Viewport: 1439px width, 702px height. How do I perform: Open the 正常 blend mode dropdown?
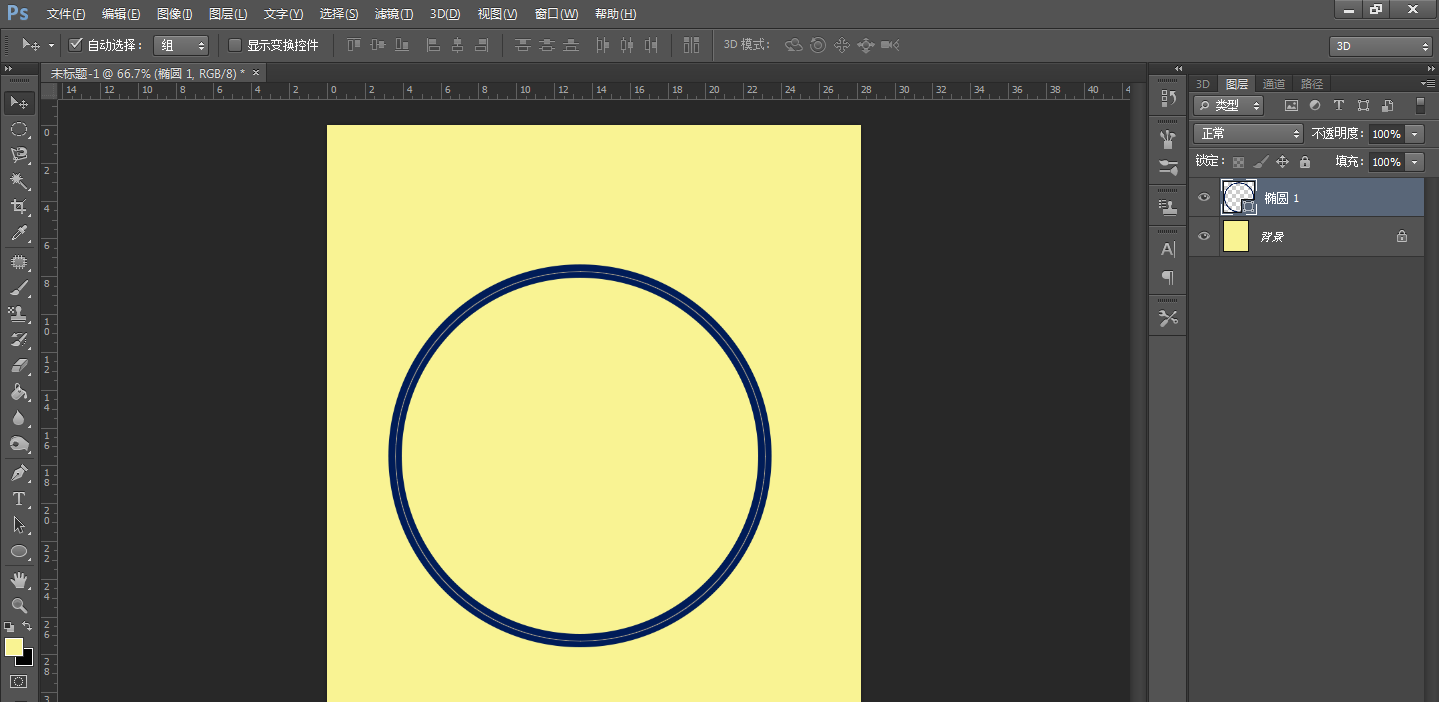[x=1248, y=133]
